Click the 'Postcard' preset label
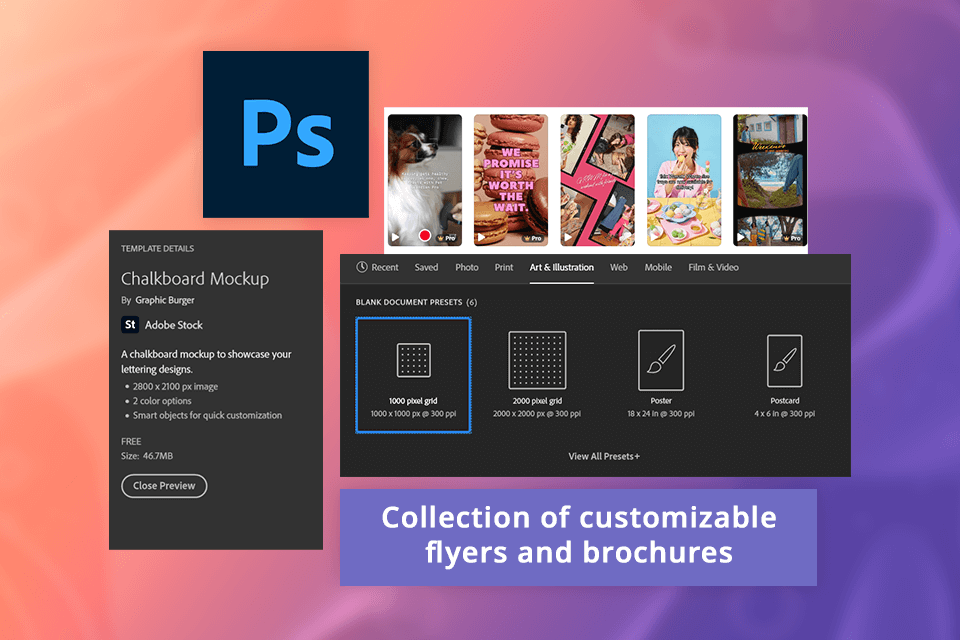The image size is (960, 640). coord(784,401)
